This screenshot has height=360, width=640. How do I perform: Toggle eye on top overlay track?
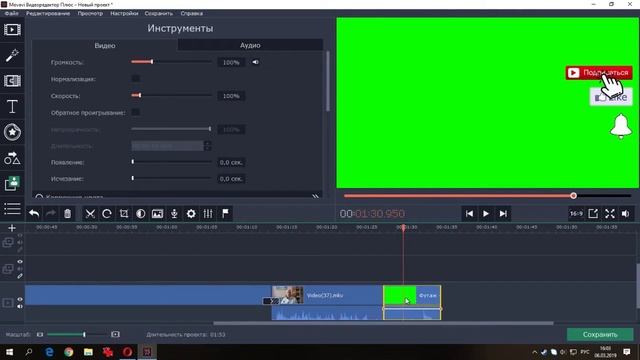pyautogui.click(x=20, y=236)
